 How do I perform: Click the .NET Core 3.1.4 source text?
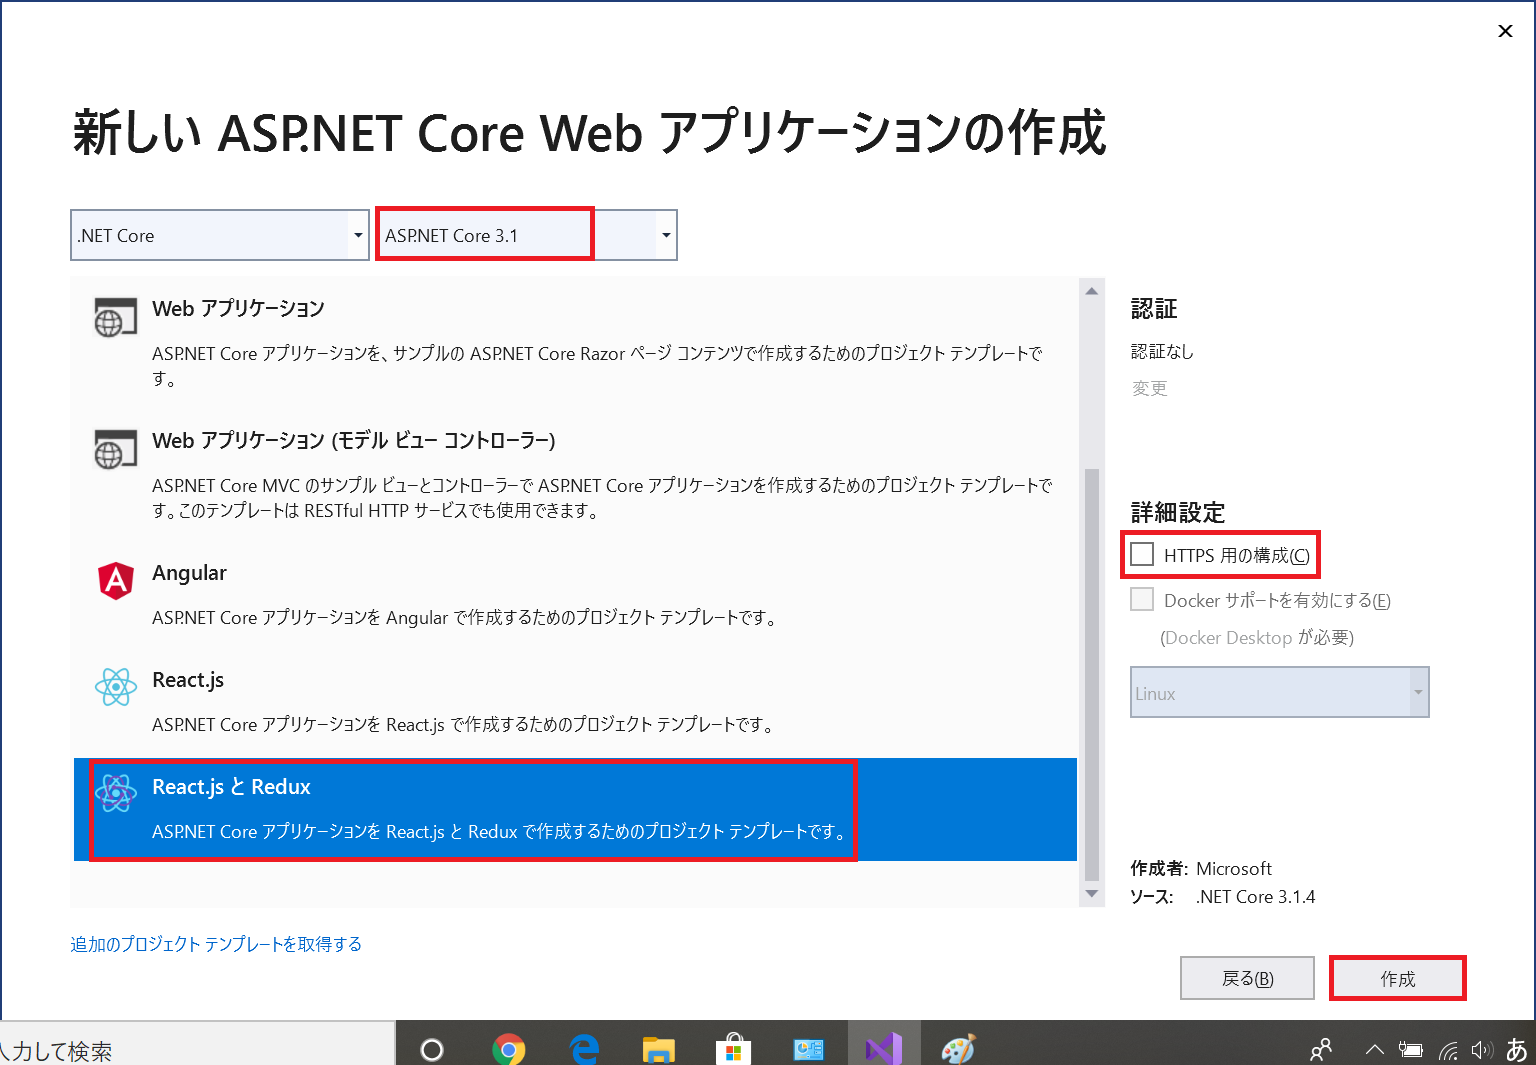[1255, 897]
